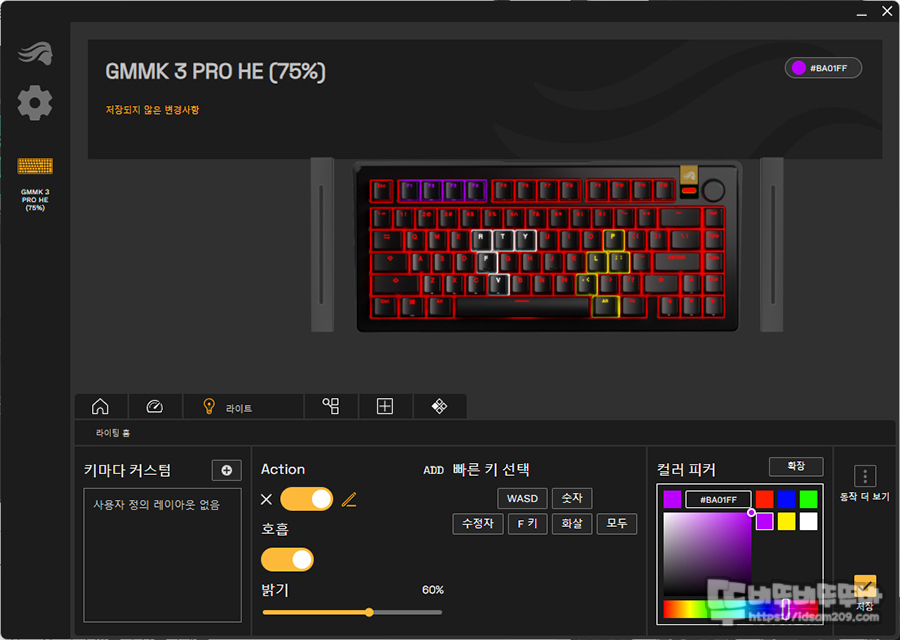Add a new per-key custom layout

(227, 470)
